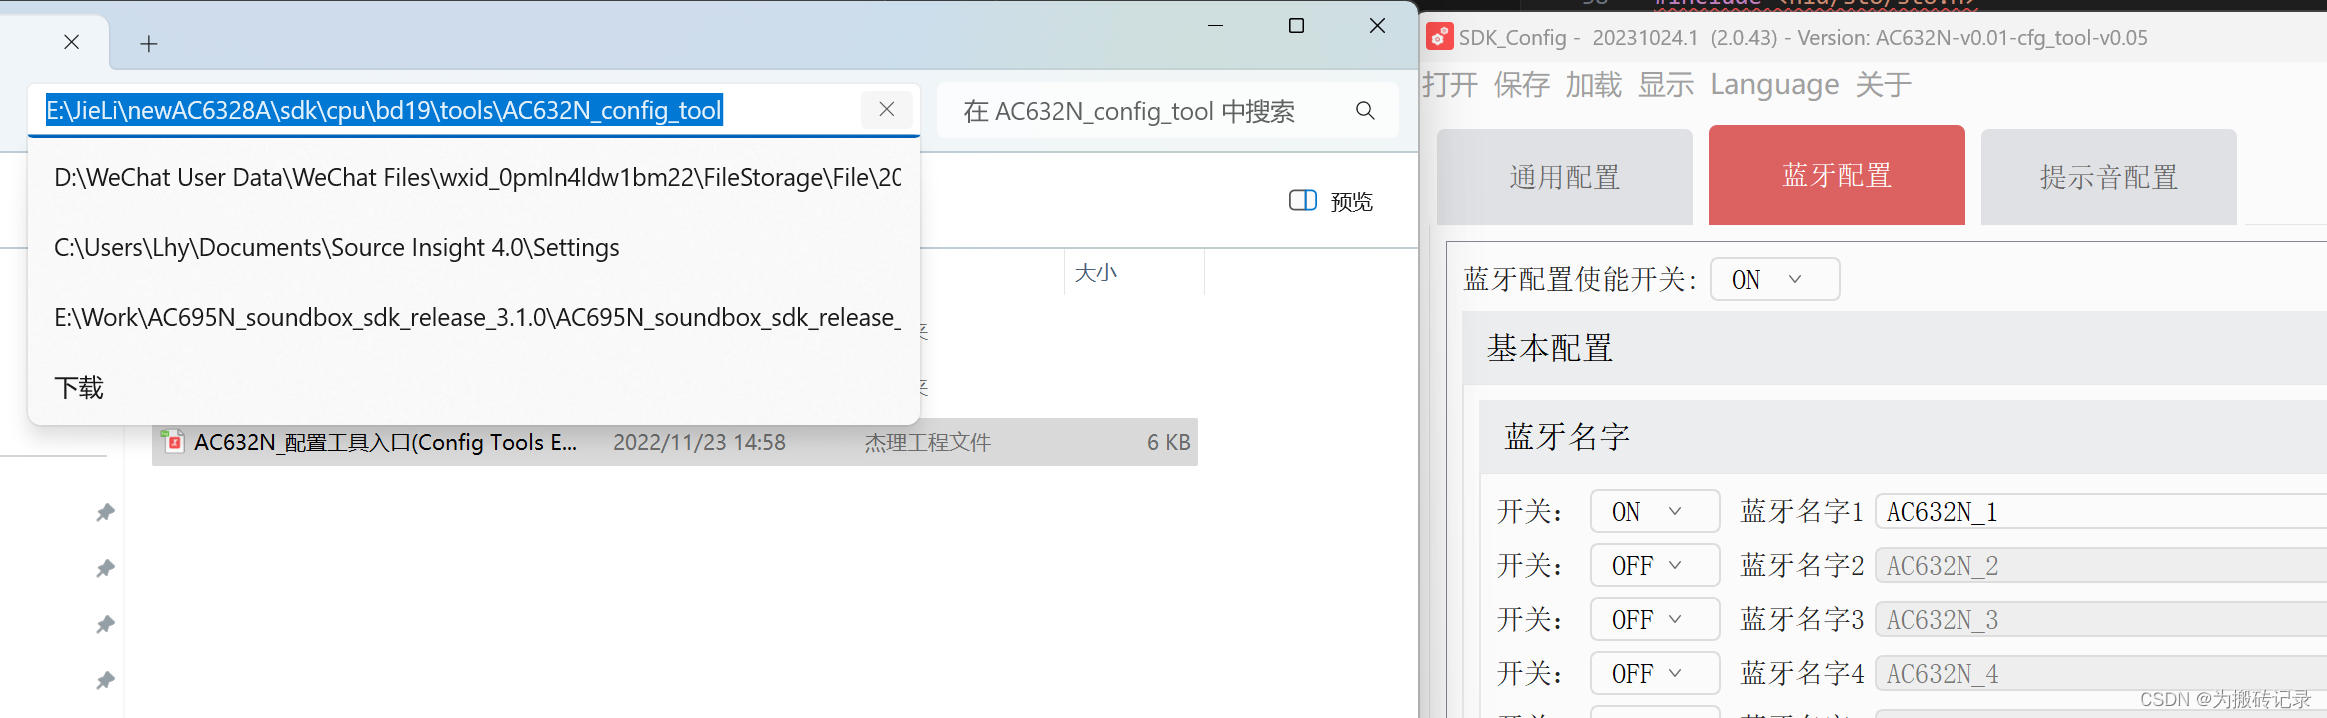Open the 蓝牙名字3 switch OFF dropdown
2327x718 pixels.
(1655, 619)
